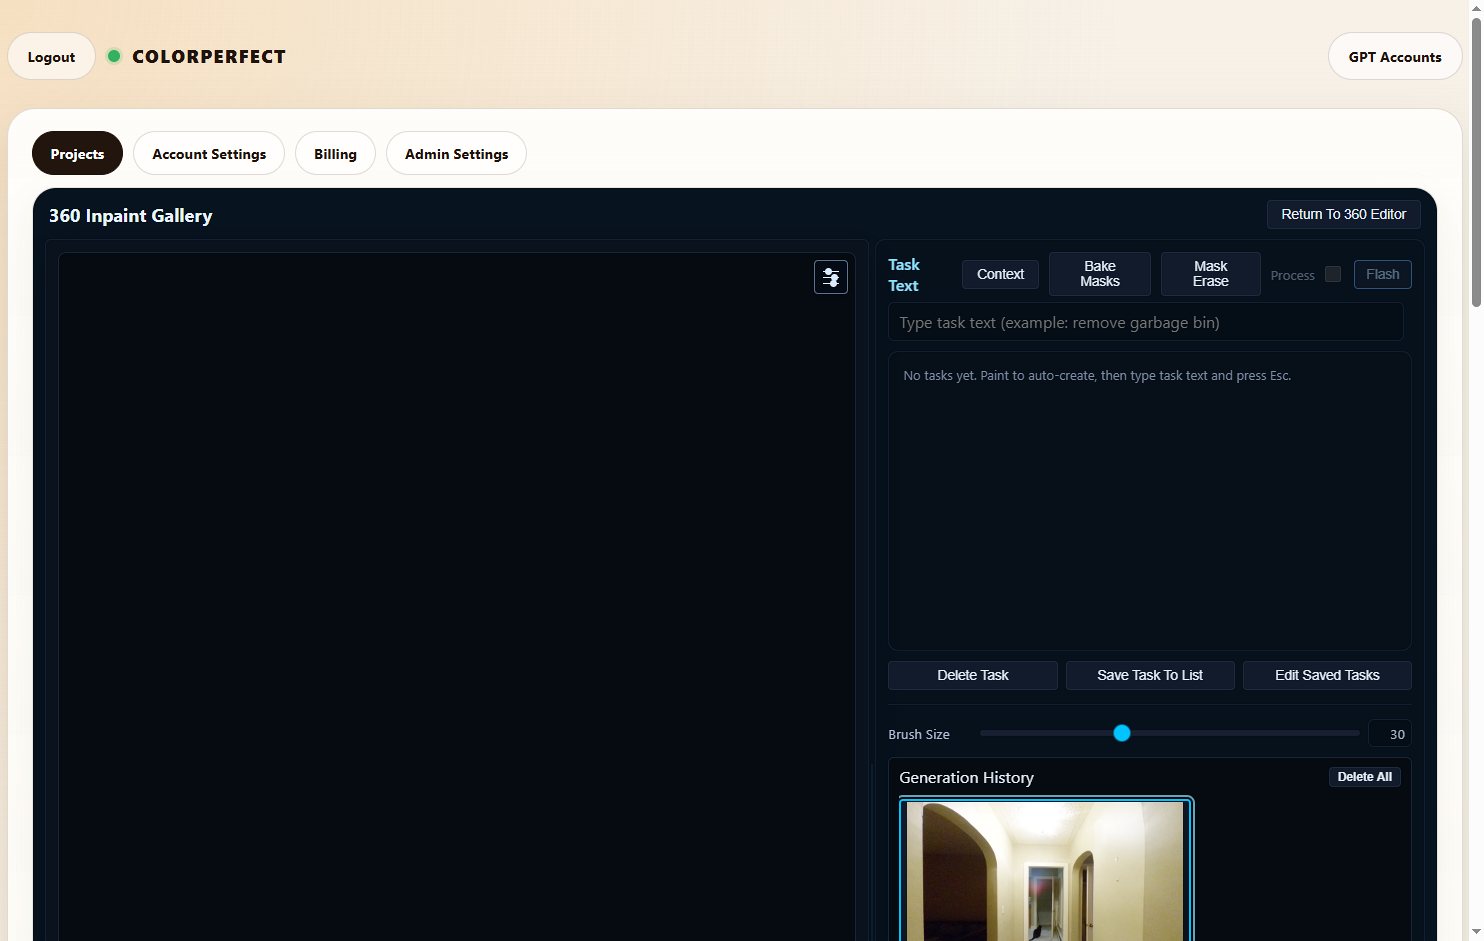This screenshot has width=1484, height=941.
Task: Click the Bake Masks button
Action: tap(1100, 274)
